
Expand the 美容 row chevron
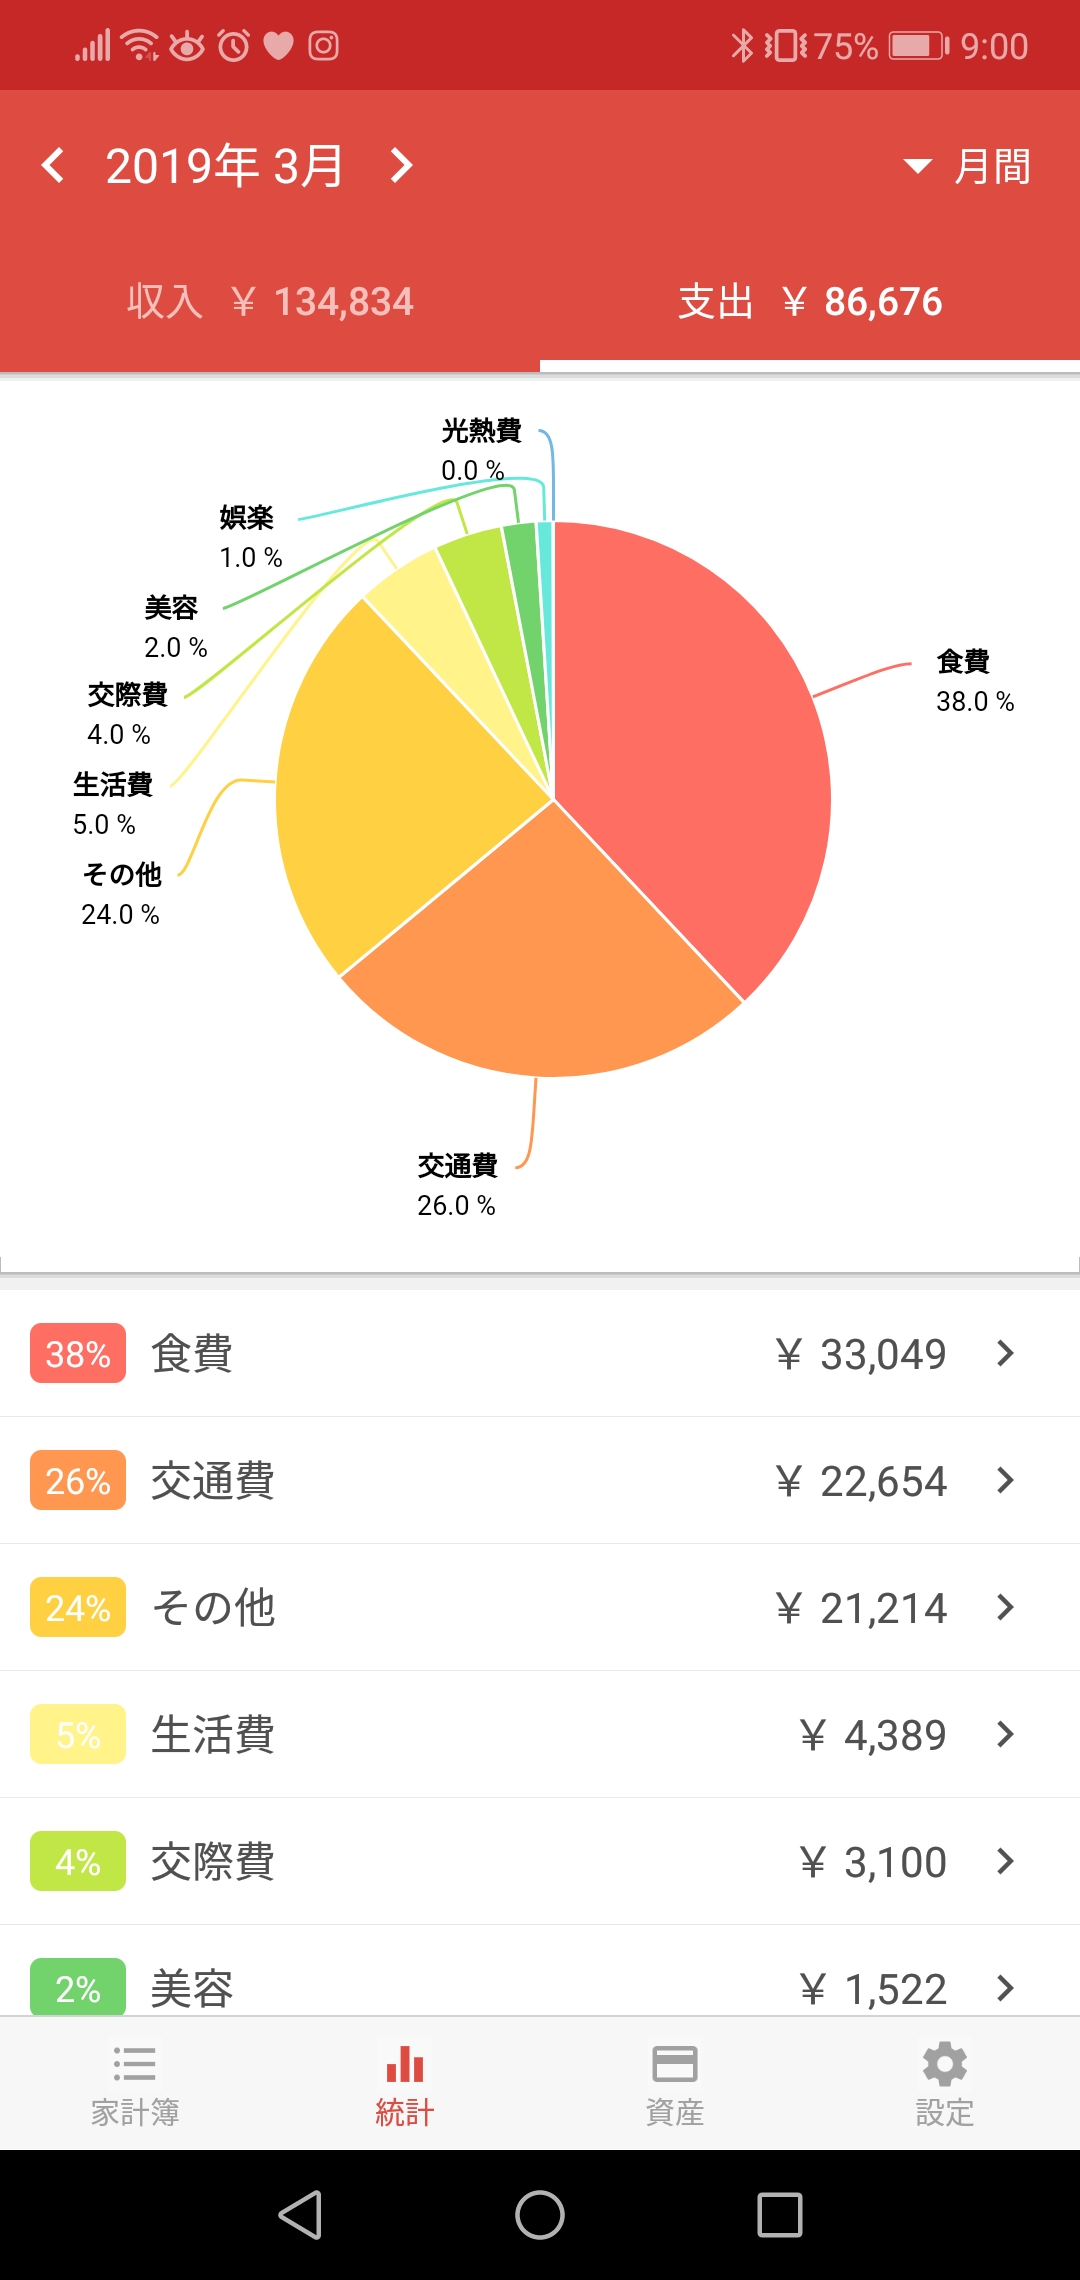click(1005, 1988)
